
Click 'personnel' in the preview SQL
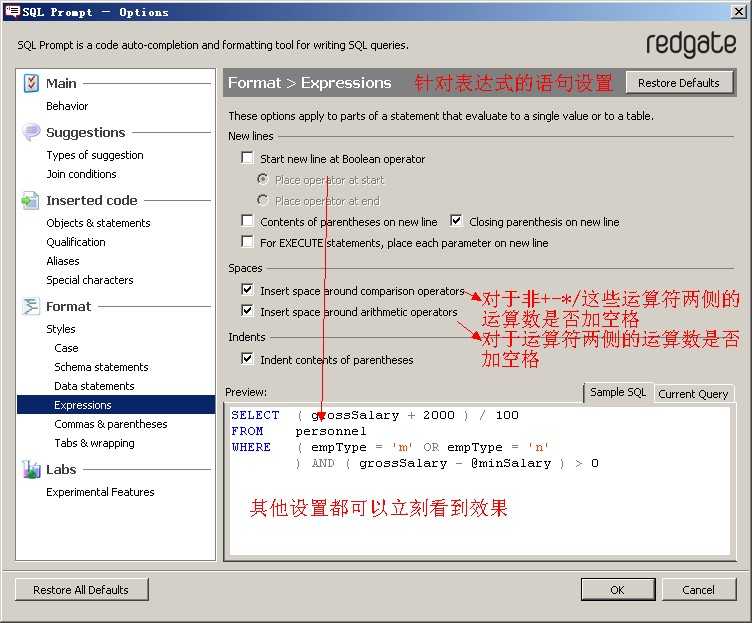tap(331, 431)
